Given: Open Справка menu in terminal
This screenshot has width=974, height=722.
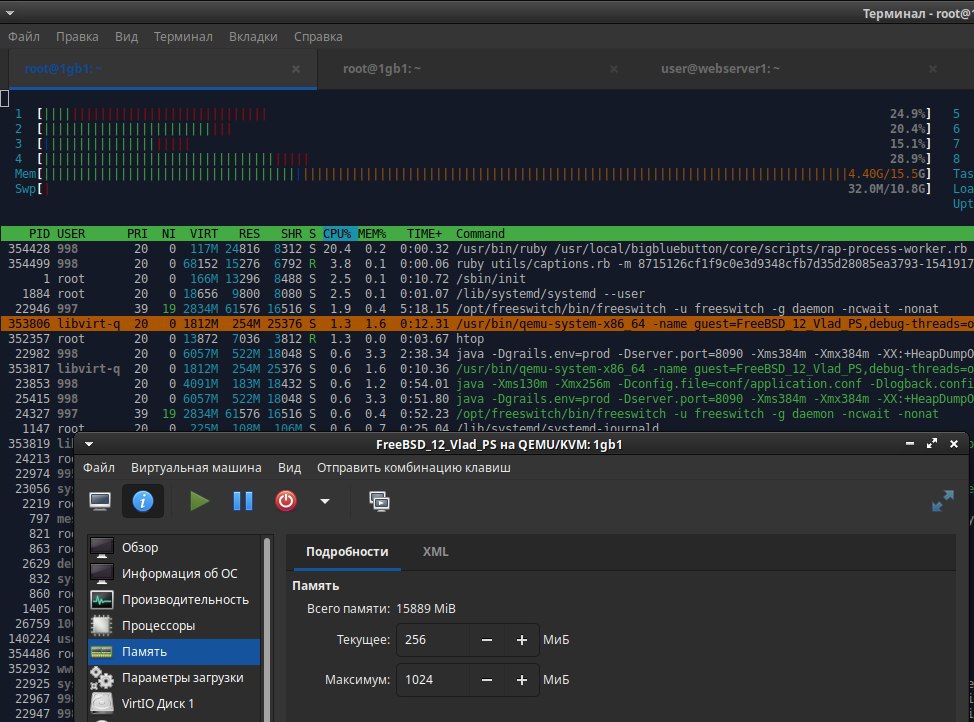Looking at the screenshot, I should coord(318,37).
